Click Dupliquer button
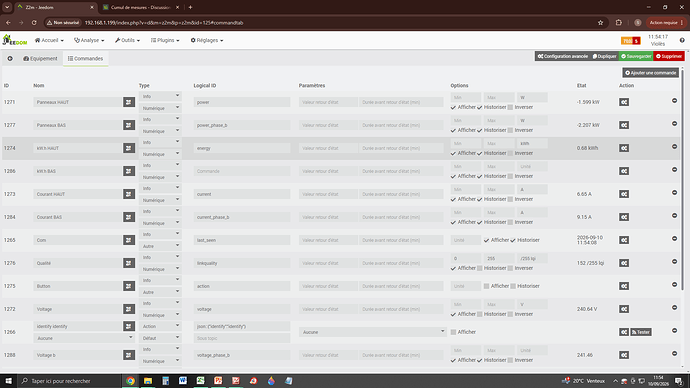Viewport: 690px width, 388px height. [605, 56]
